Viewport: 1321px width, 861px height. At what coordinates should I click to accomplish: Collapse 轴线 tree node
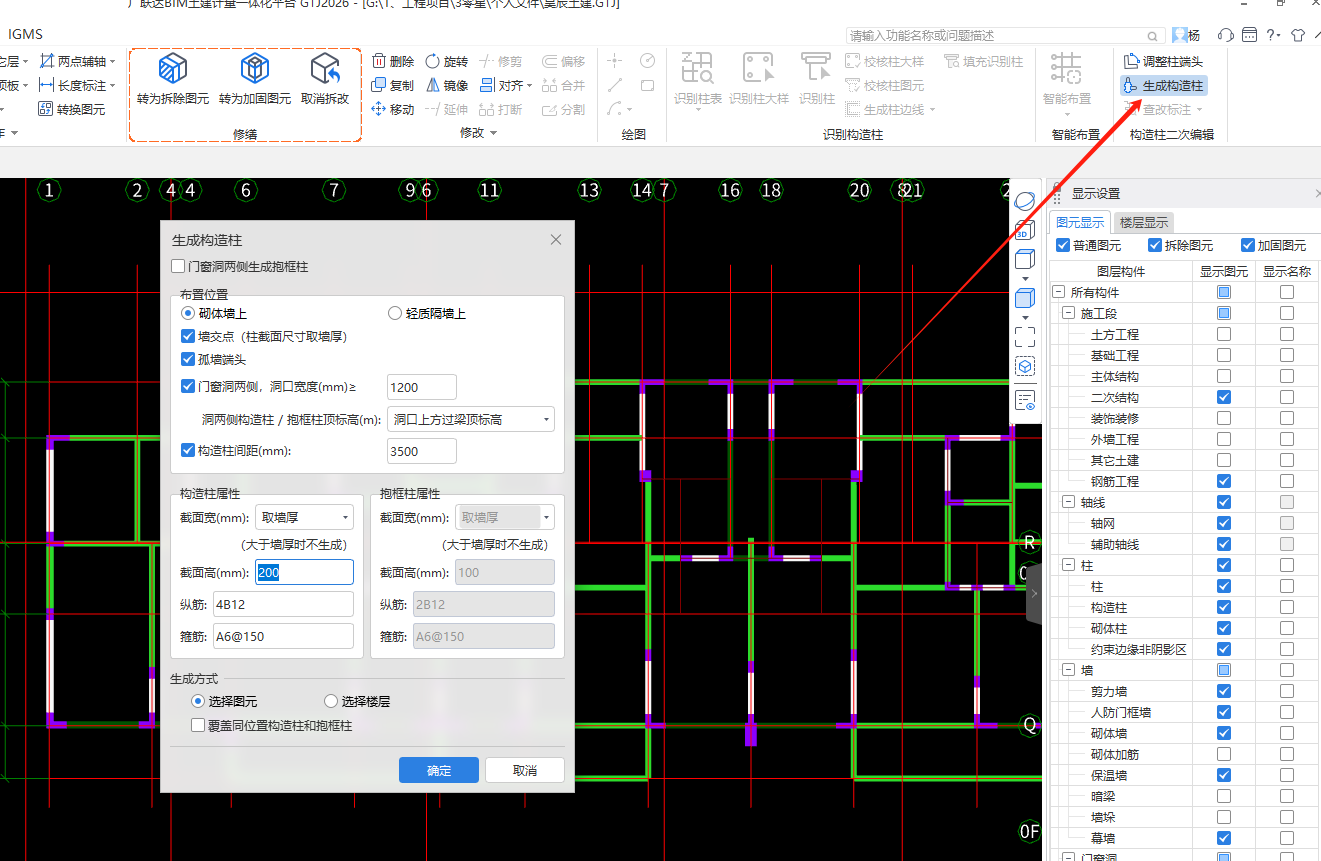pos(1069,502)
